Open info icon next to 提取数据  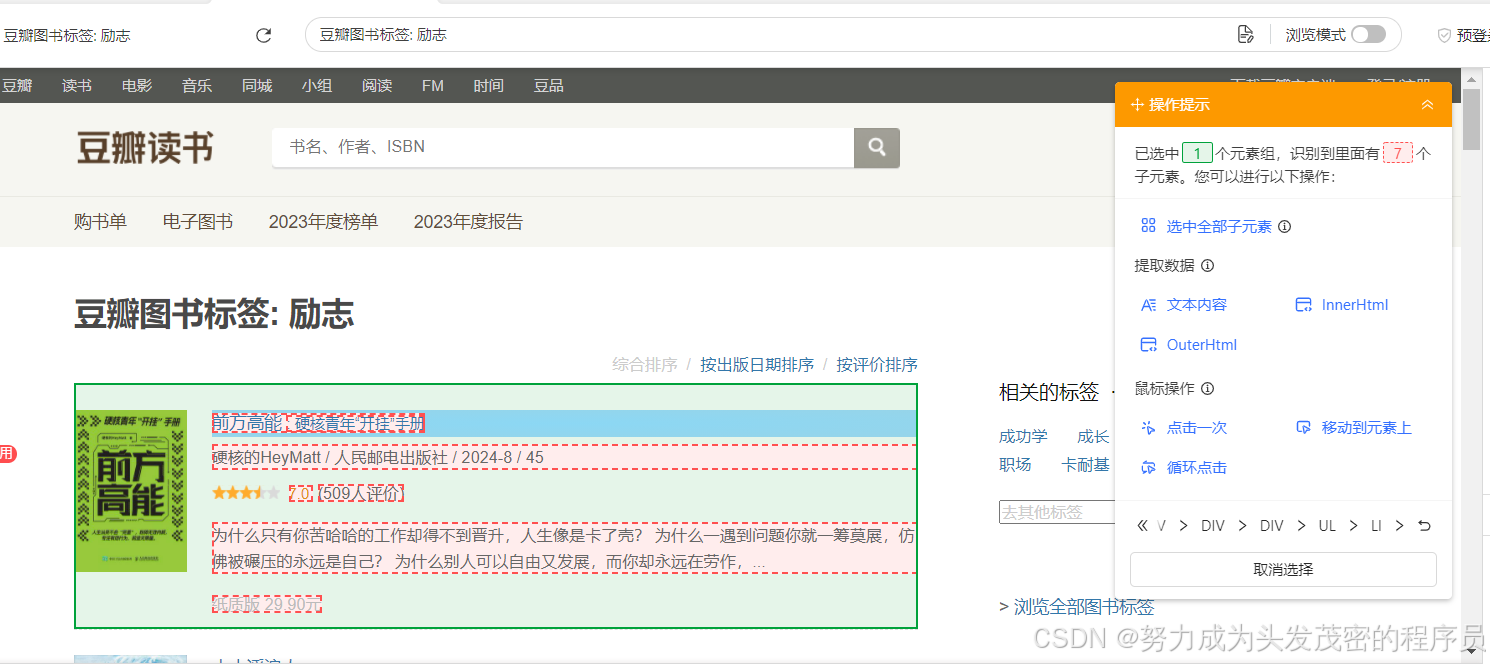1207,266
